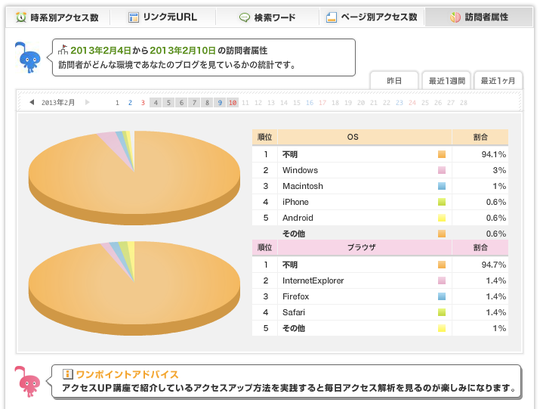Click the blue mascot character icon
This screenshot has height=409, width=540.
pos(27,57)
